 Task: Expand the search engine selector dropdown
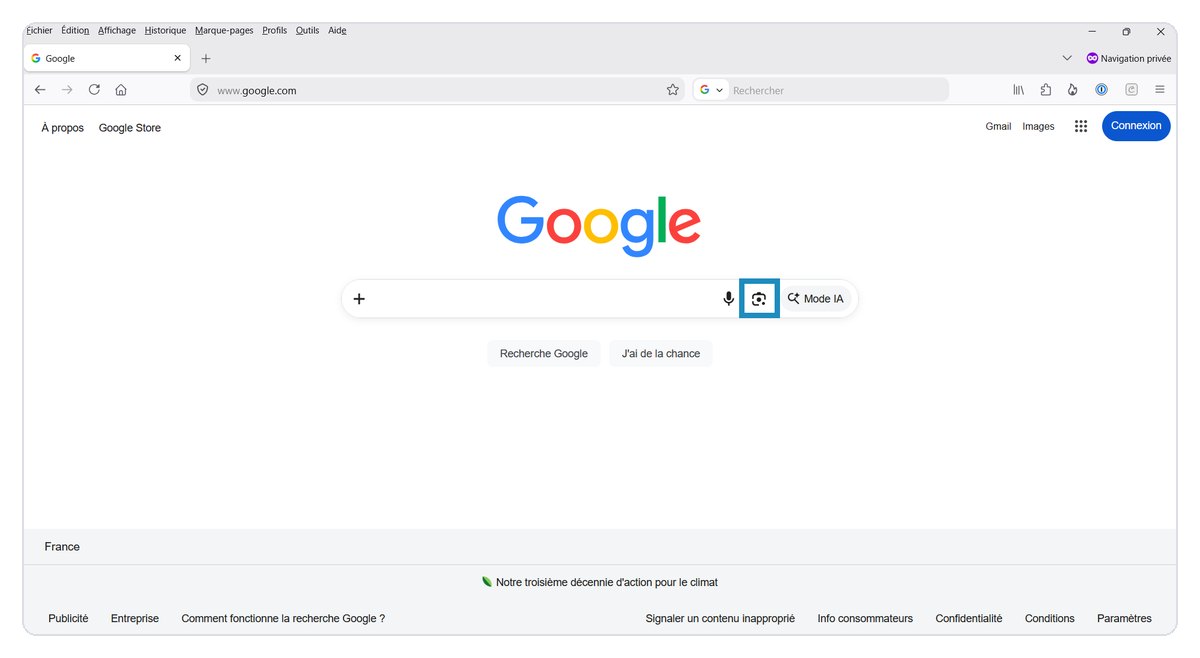[x=711, y=90]
